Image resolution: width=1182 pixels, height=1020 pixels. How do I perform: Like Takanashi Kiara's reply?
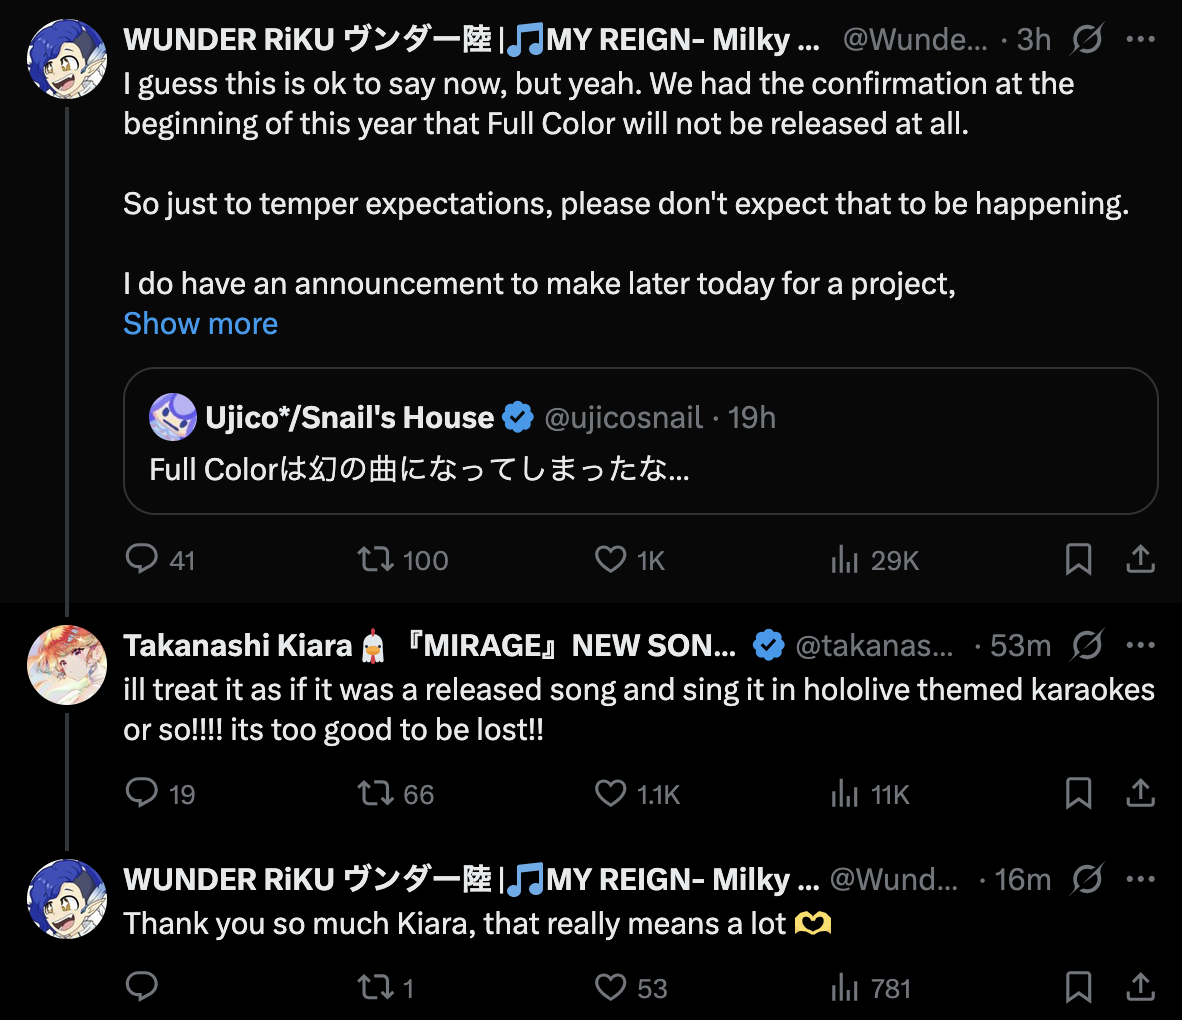(610, 794)
